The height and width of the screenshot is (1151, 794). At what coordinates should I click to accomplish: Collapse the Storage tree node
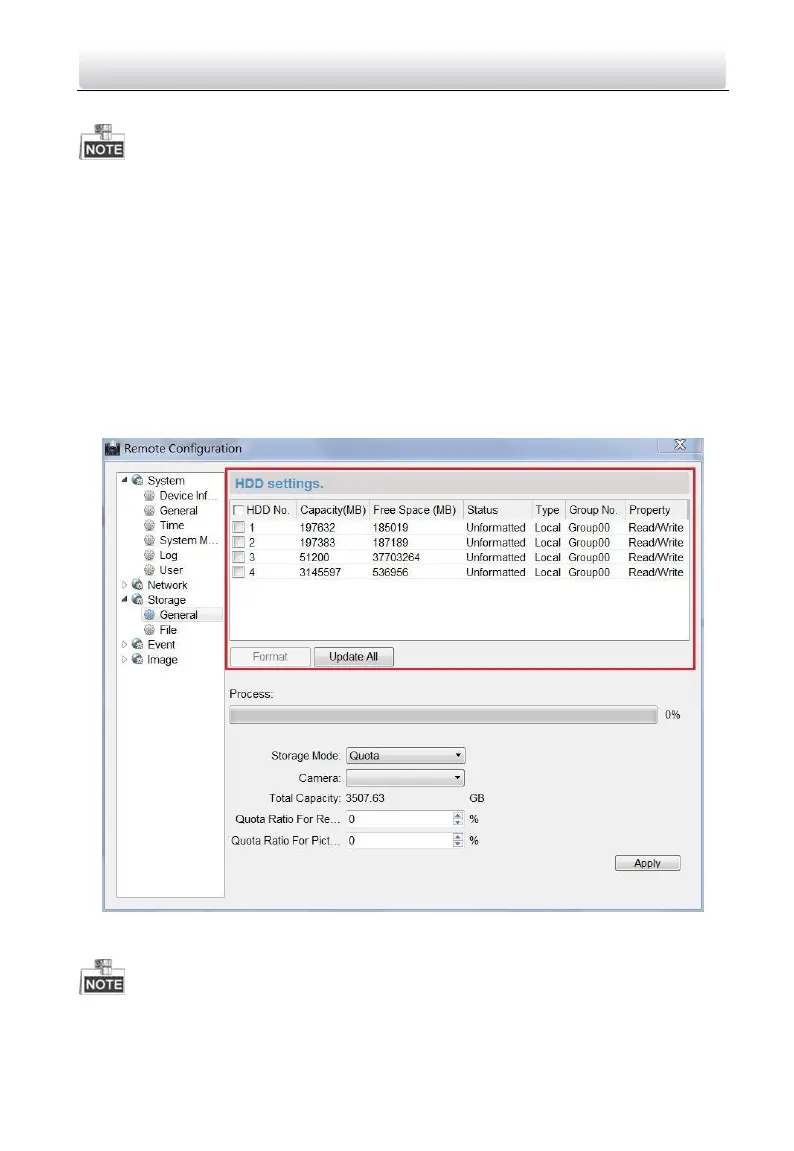(124, 600)
